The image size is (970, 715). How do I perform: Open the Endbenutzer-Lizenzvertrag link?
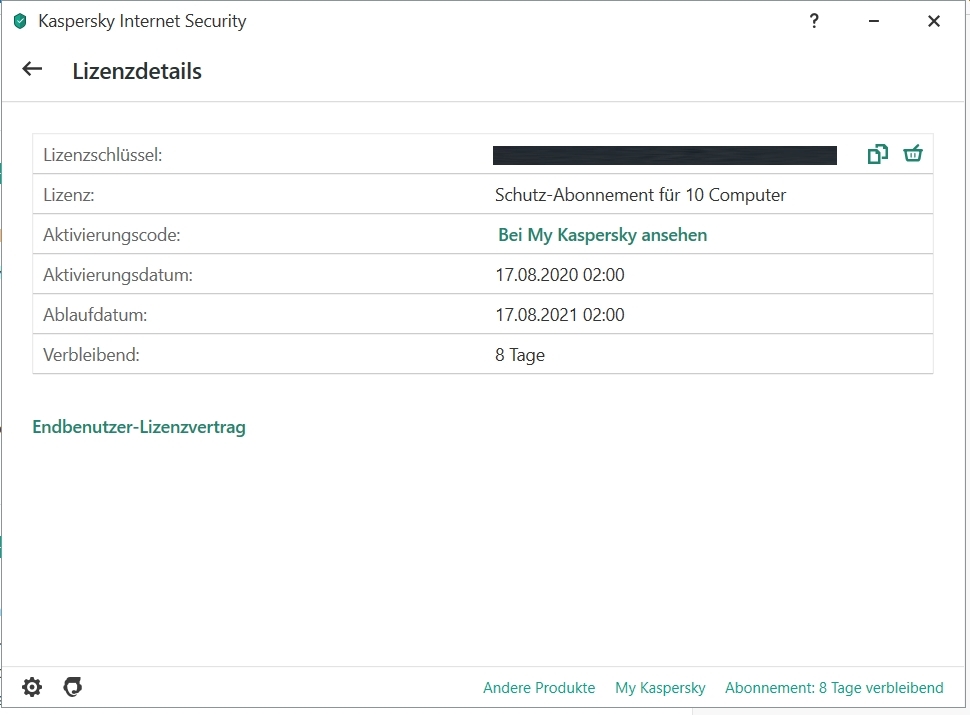coord(139,427)
